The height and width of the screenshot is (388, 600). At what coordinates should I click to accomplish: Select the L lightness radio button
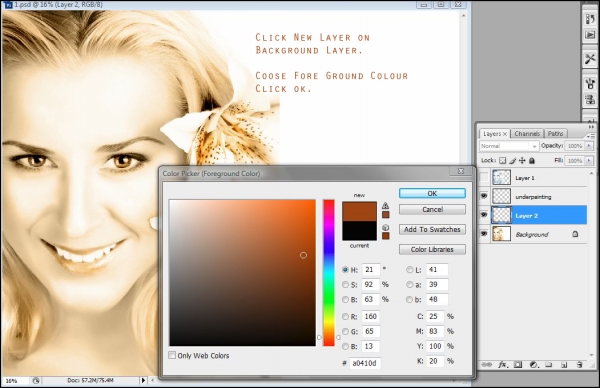click(x=409, y=270)
